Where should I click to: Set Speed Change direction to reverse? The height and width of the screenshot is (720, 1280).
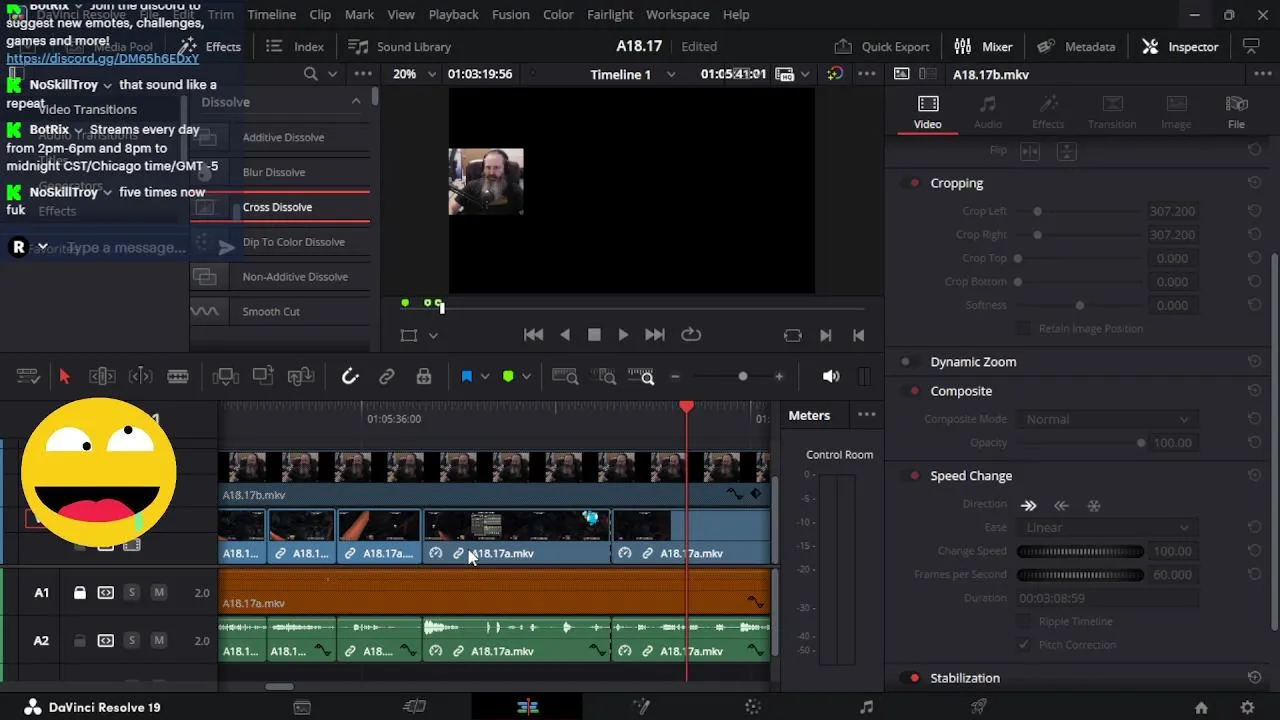(x=1062, y=505)
